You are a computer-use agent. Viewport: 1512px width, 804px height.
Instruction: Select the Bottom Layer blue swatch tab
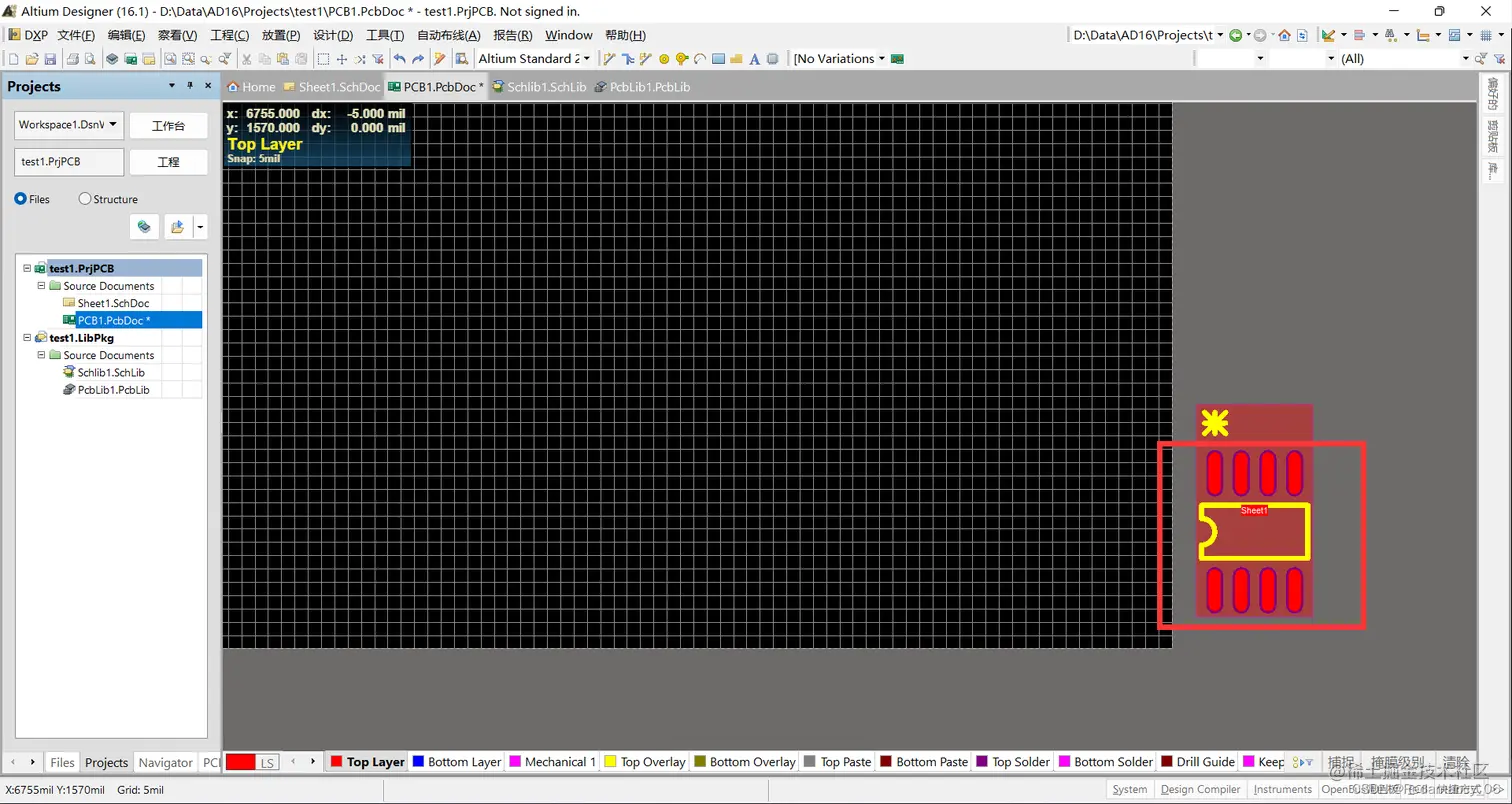coord(457,762)
